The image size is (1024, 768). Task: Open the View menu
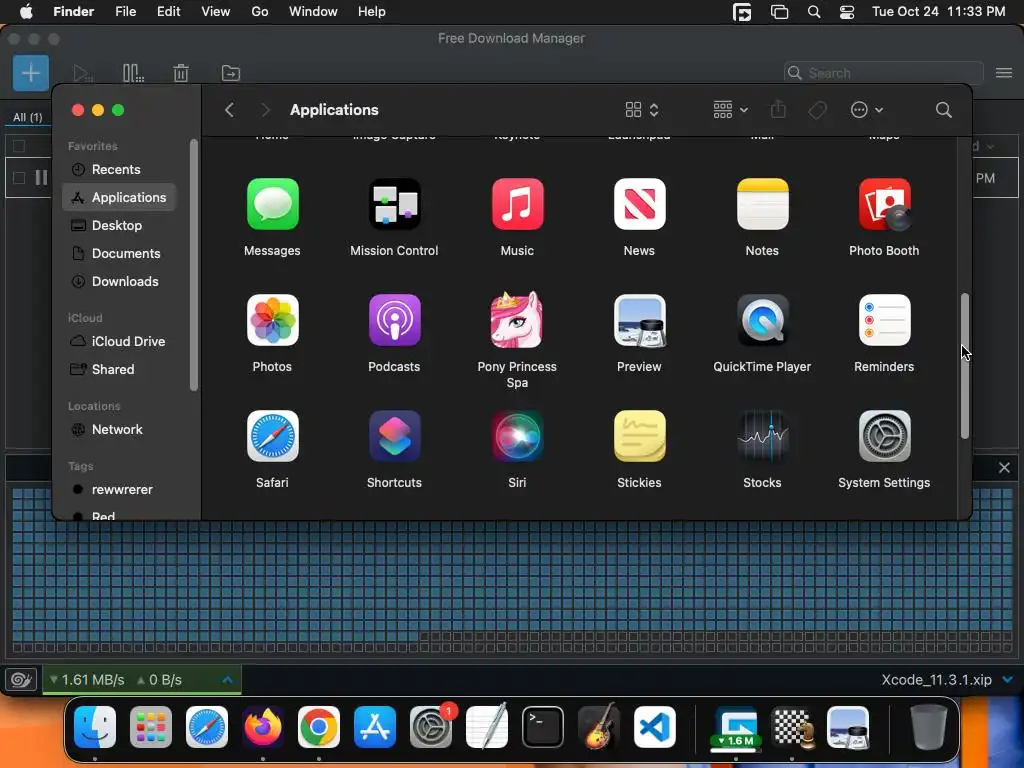[216, 12]
